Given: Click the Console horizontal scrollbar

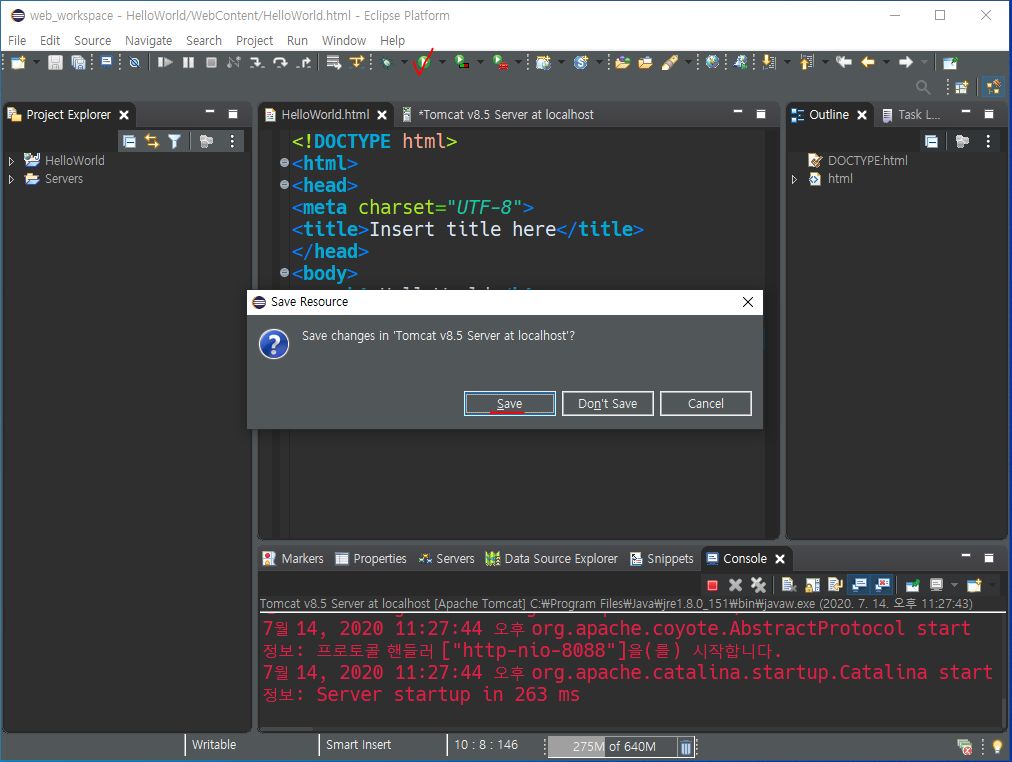Looking at the screenshot, I should point(287,729).
